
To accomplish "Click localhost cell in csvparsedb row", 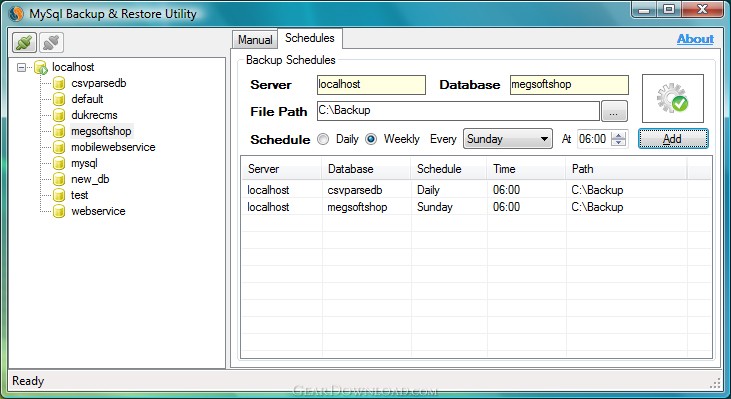I will pos(268,190).
